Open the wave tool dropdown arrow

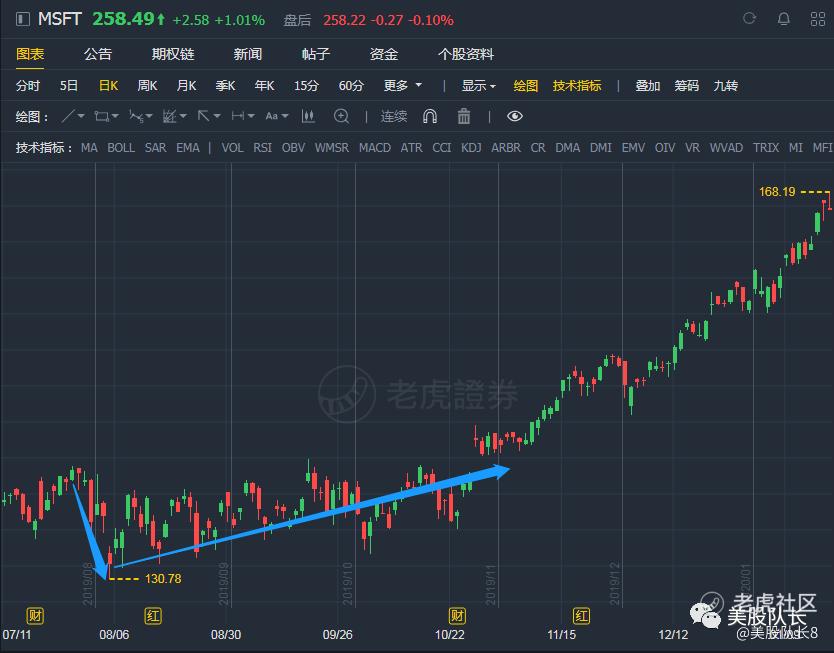[x=149, y=116]
